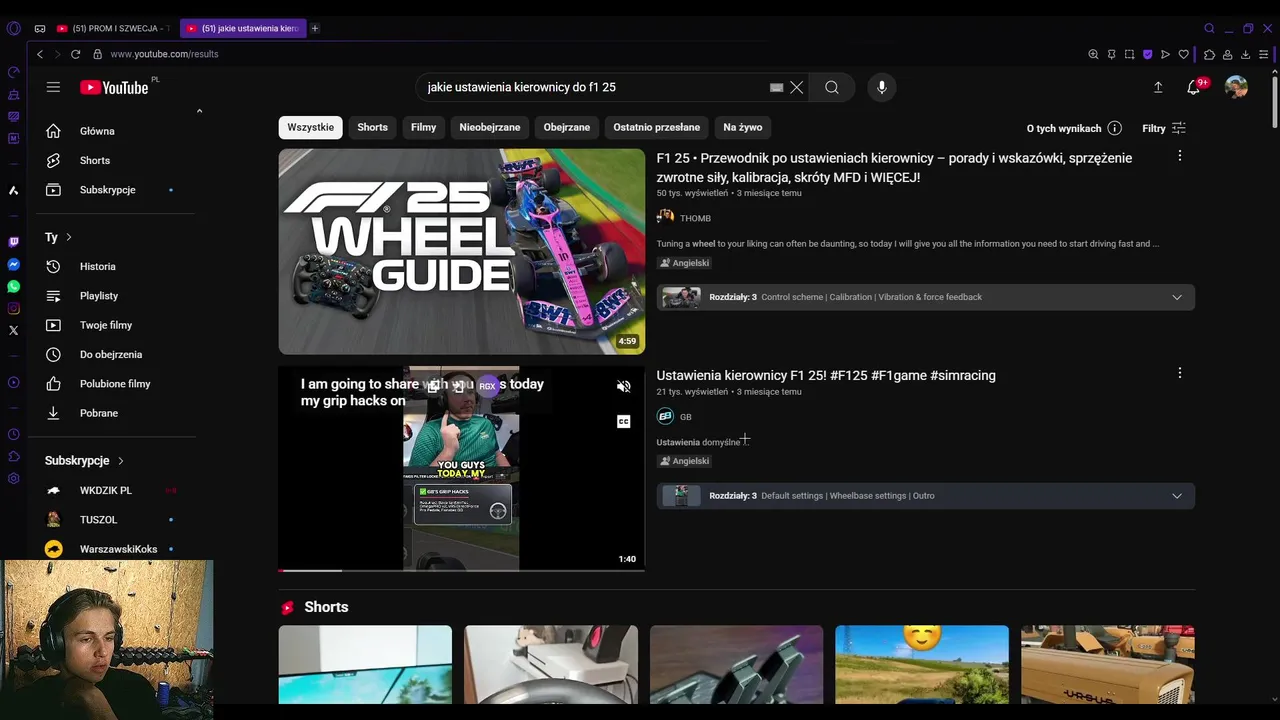Open the Opera ad blocker shield icon
Viewport: 1280px width, 720px height.
tap(1147, 54)
